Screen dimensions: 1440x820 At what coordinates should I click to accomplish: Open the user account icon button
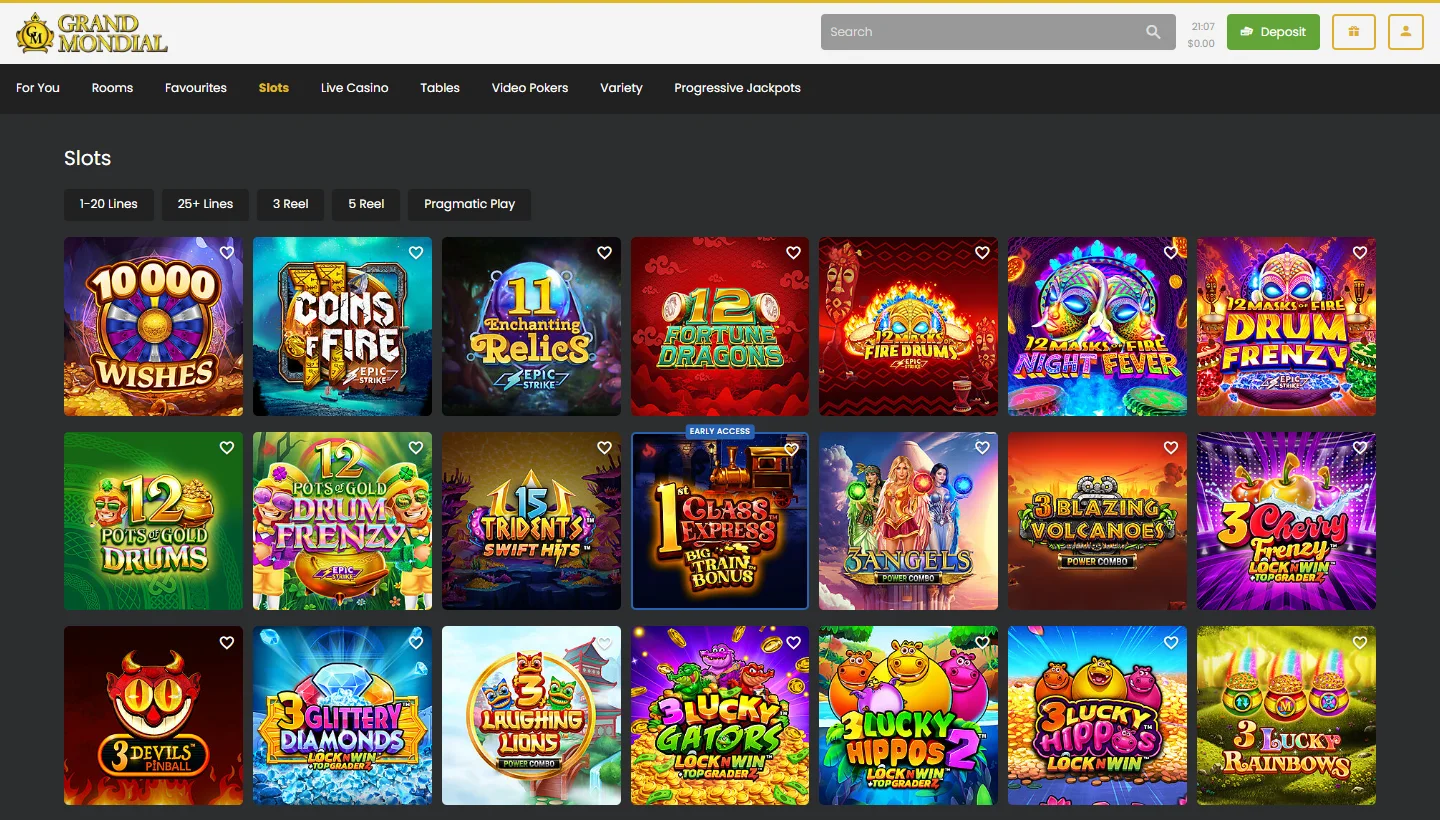tap(1405, 32)
